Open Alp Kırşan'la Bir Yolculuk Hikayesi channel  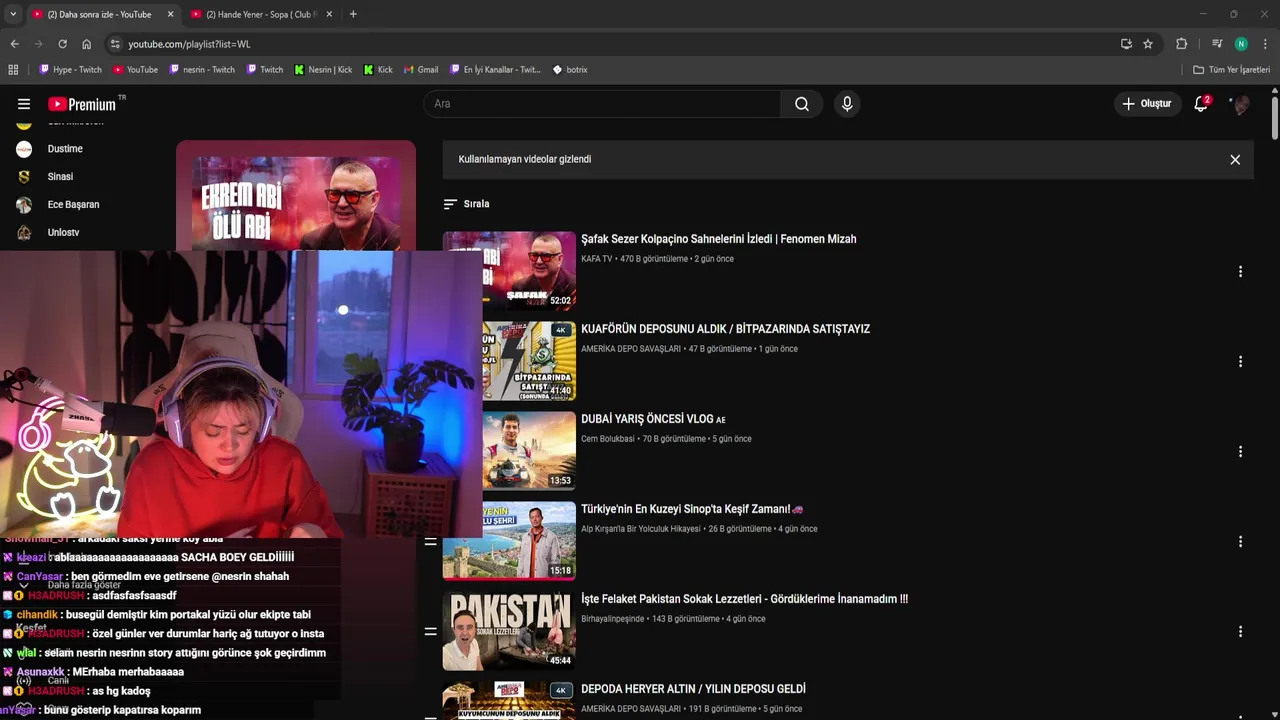[641, 529]
